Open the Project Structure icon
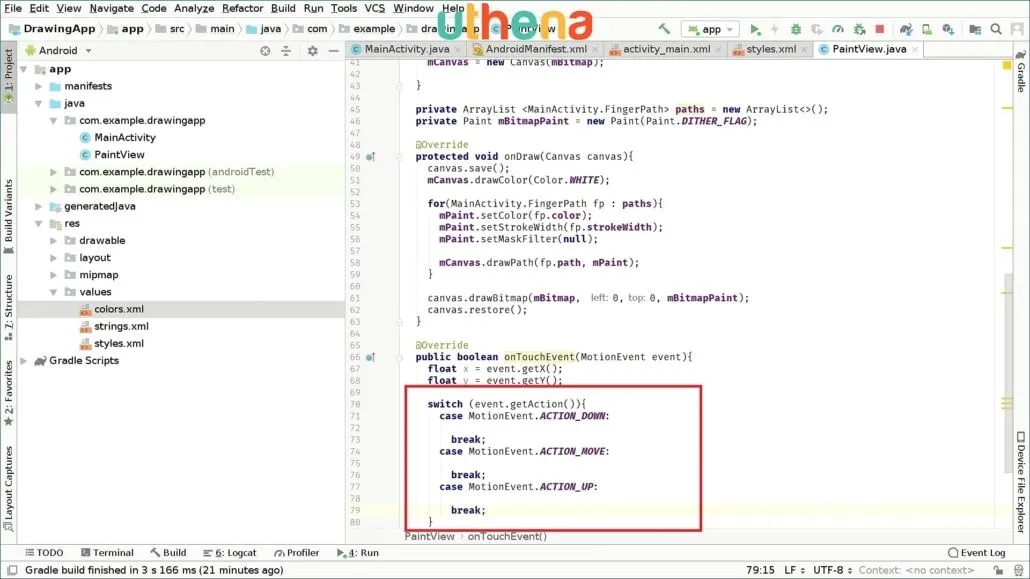The image size is (1030, 579). click(975, 29)
